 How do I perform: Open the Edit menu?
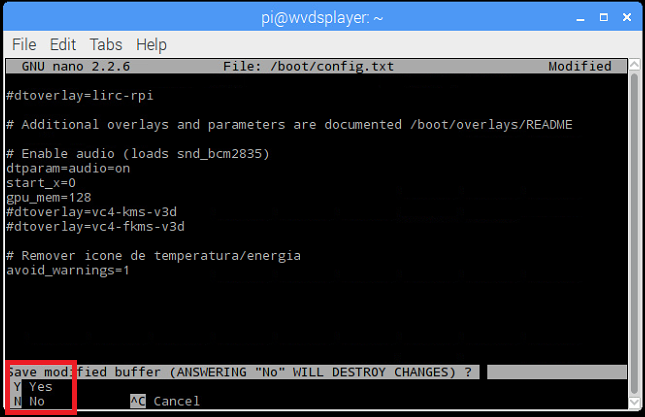[x=63, y=44]
